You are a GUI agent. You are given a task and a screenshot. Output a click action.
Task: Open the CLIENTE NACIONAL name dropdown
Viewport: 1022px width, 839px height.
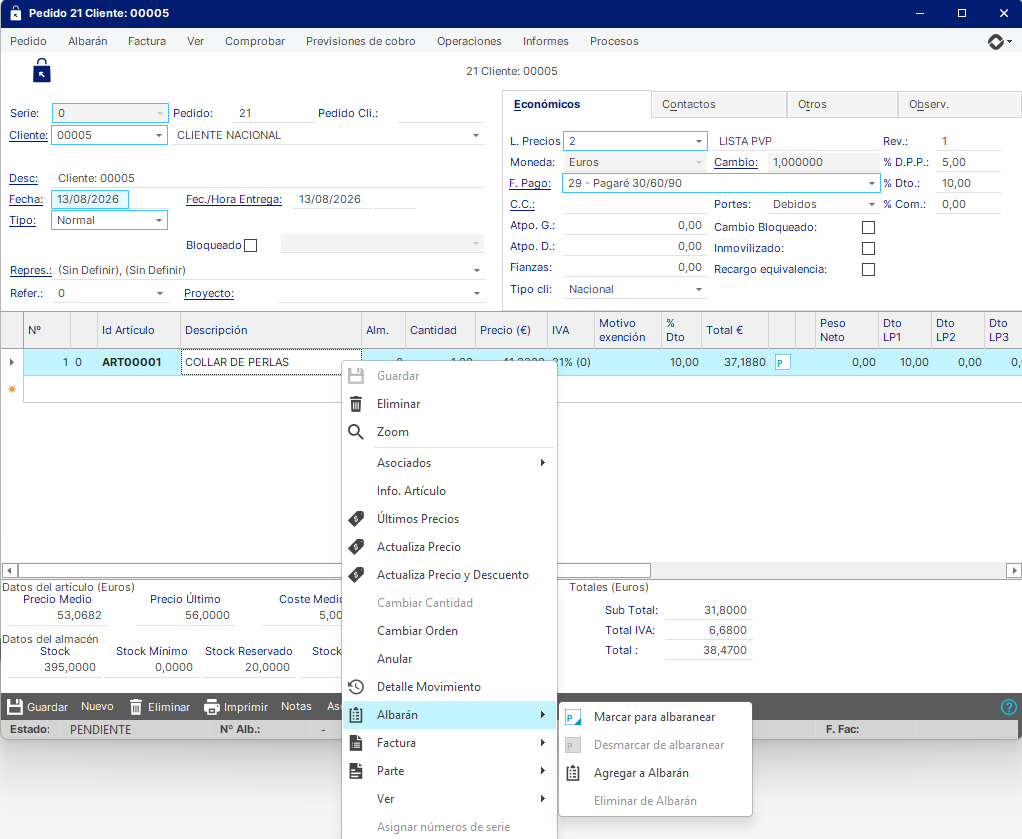tap(476, 136)
